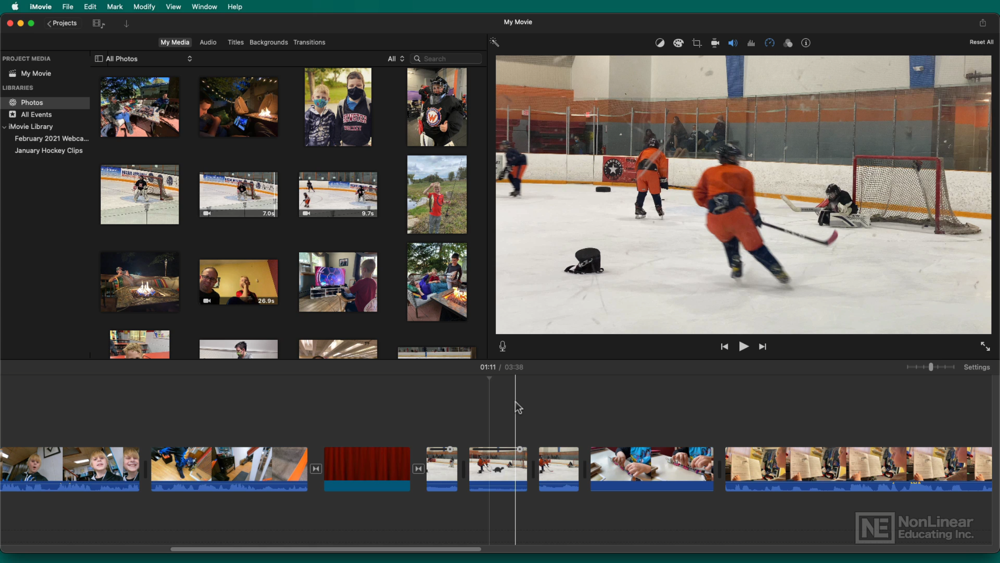Image resolution: width=1000 pixels, height=563 pixels.
Task: Select February 2021 Webcam event
Action: click(x=51, y=138)
